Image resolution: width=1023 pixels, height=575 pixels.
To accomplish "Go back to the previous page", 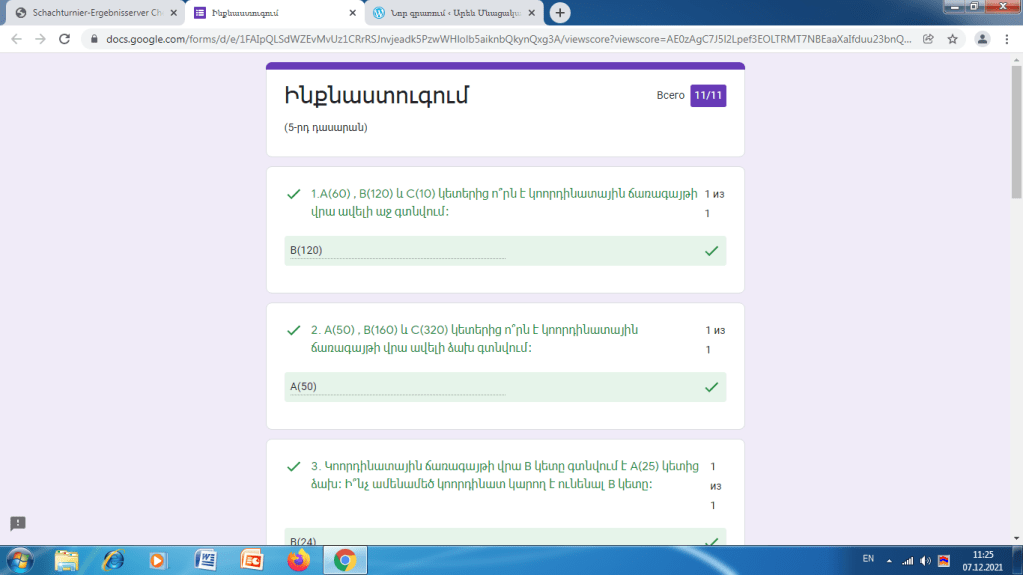I will pos(16,39).
